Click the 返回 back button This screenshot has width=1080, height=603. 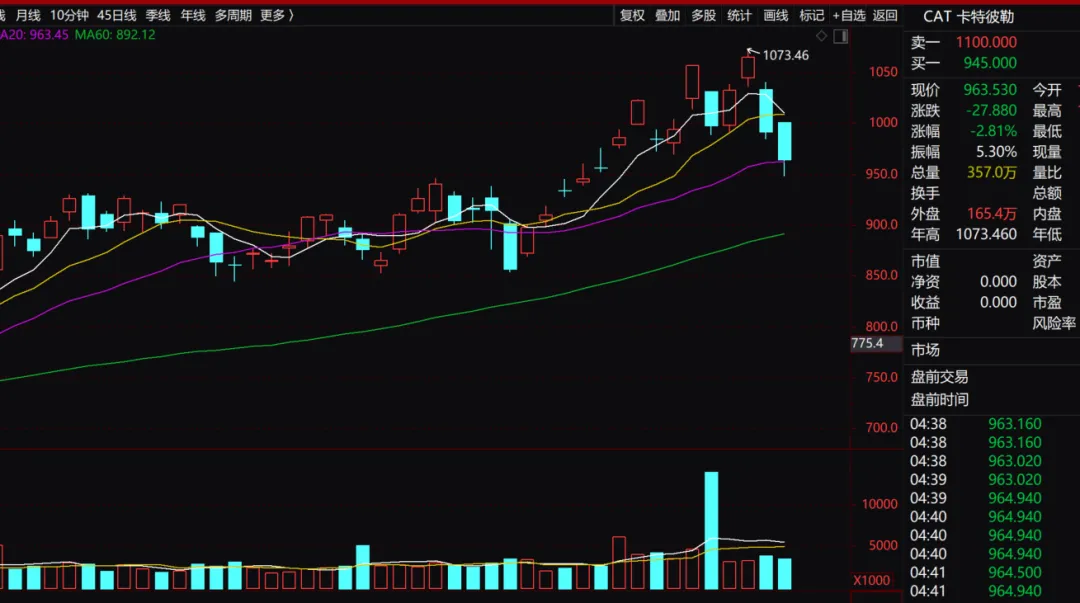point(885,15)
